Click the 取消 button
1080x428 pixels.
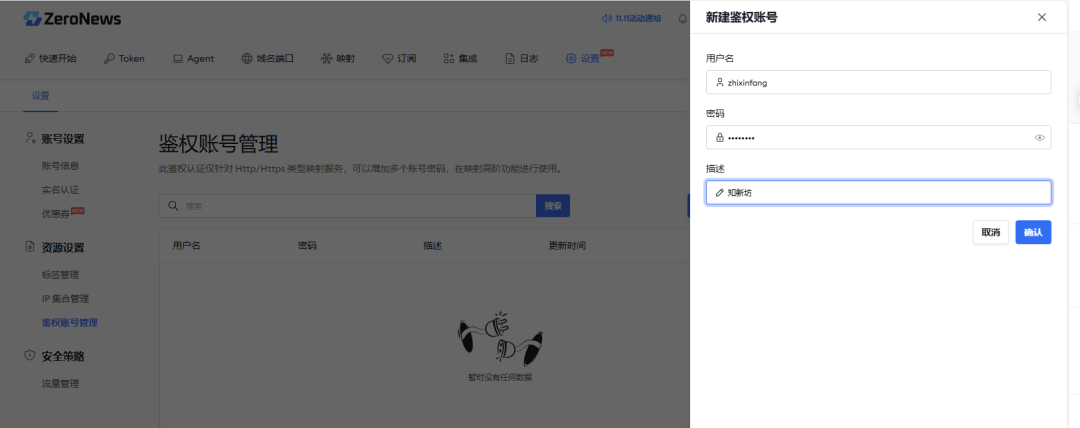tap(990, 232)
